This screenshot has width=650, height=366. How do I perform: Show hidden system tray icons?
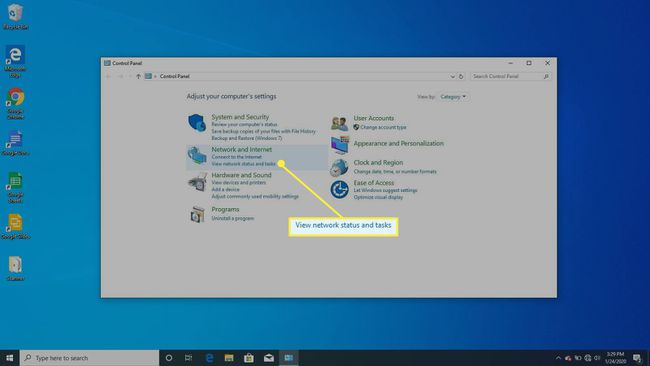click(x=558, y=358)
